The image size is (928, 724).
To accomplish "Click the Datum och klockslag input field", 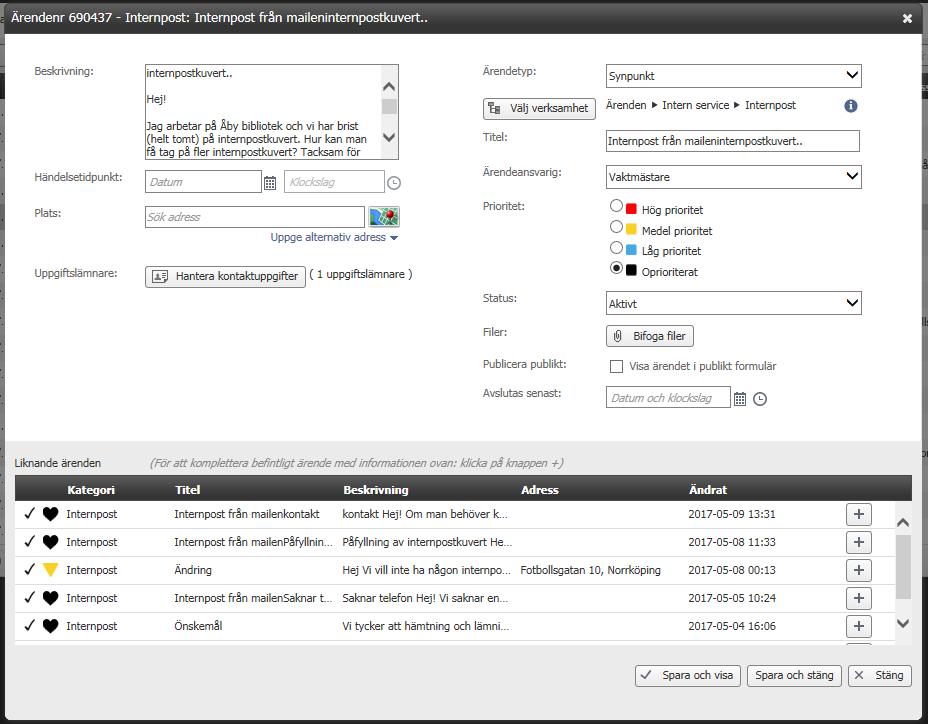I will [x=668, y=397].
